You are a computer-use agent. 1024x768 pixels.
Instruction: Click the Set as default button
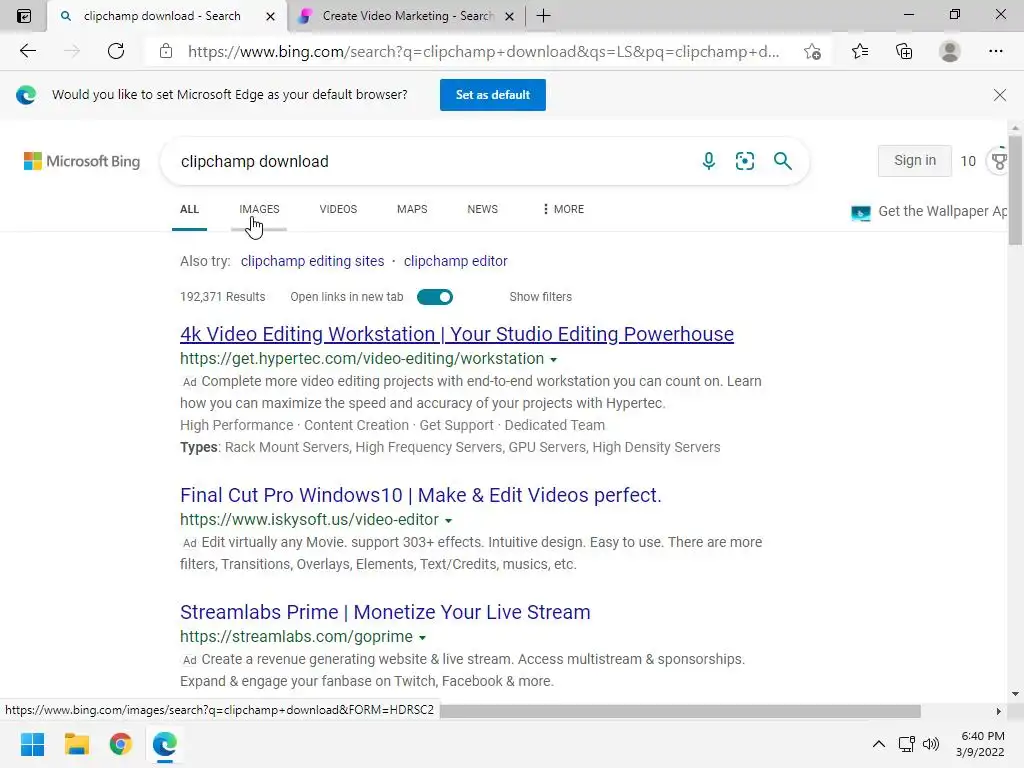(x=492, y=95)
